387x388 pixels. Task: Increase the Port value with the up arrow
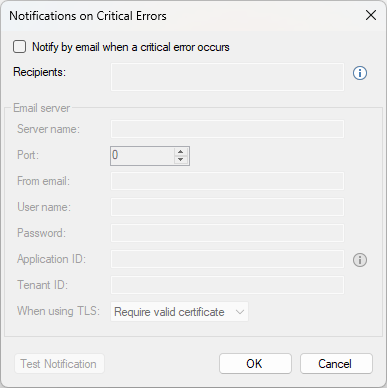tap(180, 152)
